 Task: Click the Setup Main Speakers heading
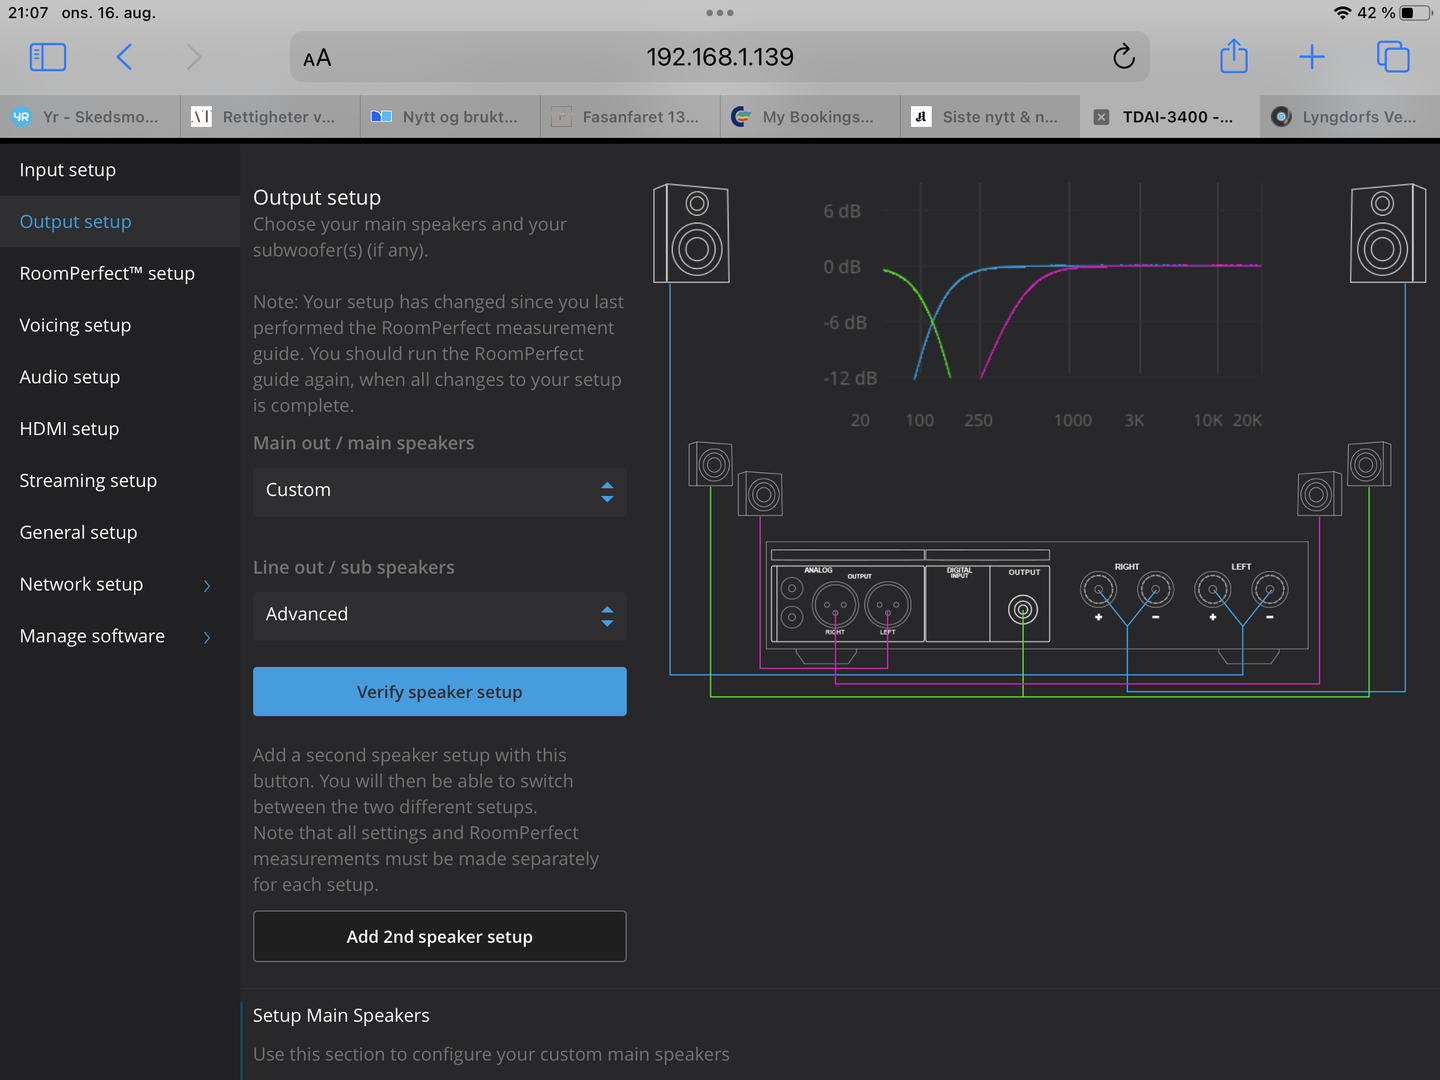coord(341,1016)
